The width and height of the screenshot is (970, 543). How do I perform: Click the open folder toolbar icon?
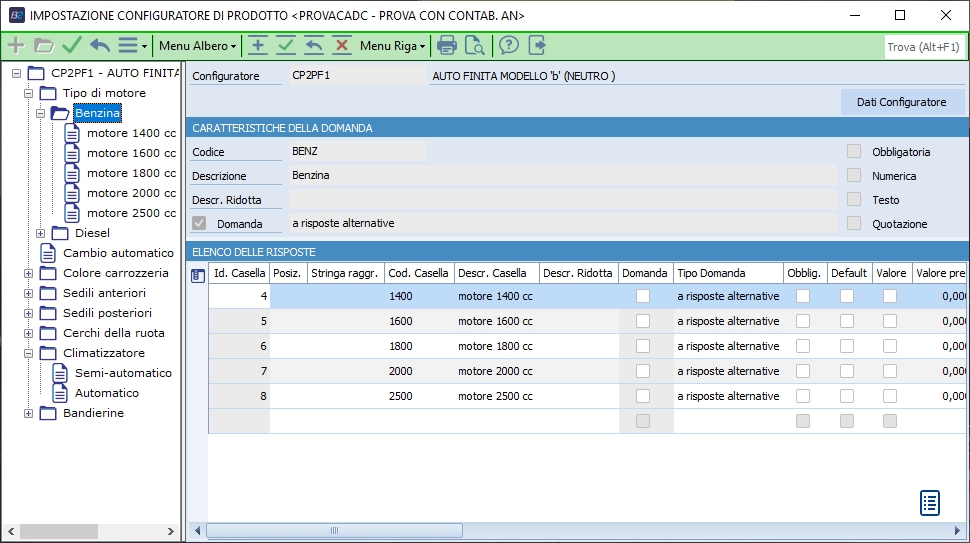(43, 46)
